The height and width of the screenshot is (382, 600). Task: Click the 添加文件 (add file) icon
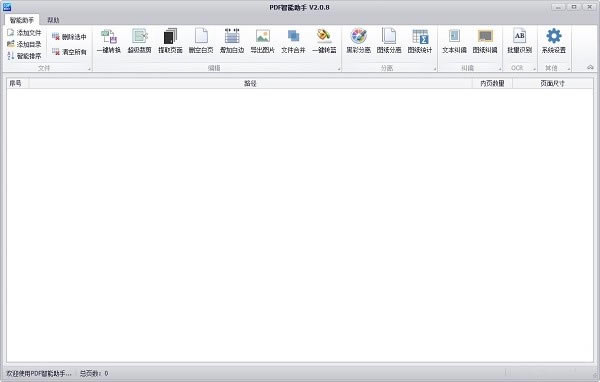11,33
